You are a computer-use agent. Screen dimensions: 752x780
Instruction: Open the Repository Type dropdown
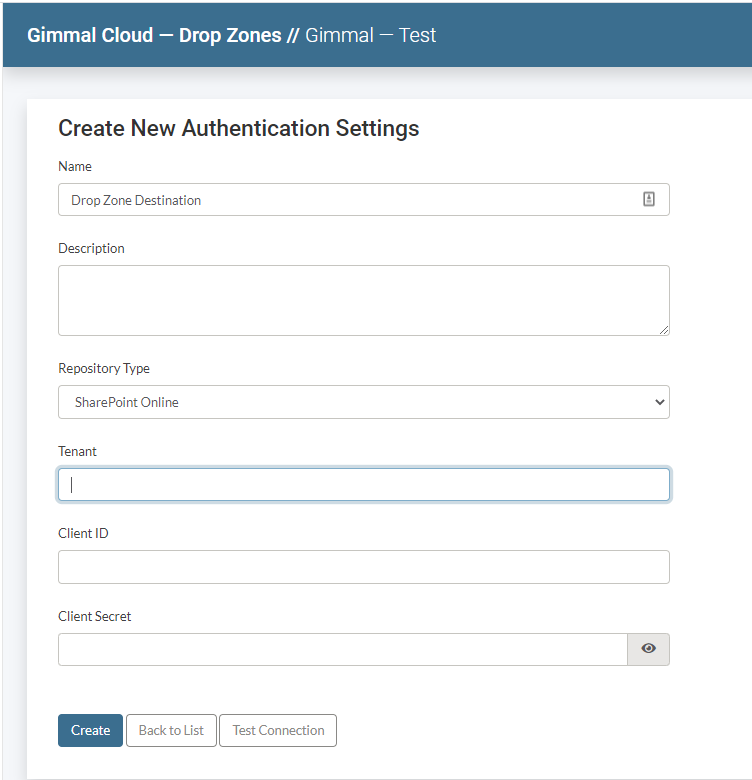(x=363, y=402)
